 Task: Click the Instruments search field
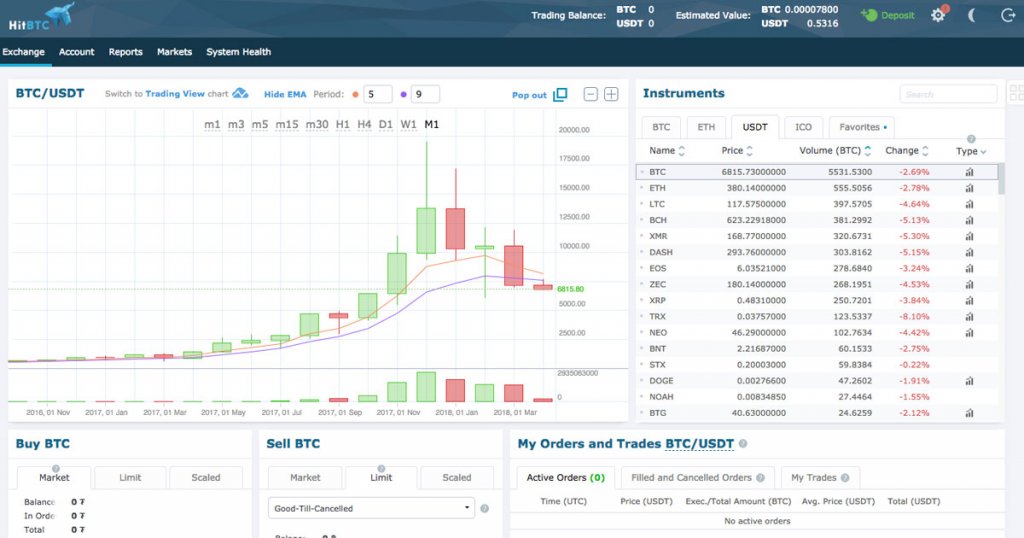point(948,94)
